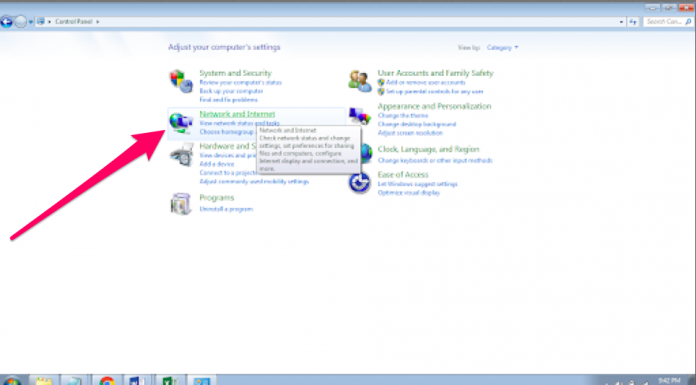Click the Programs category icon
Image resolution: width=696 pixels, height=385 pixels.
[x=181, y=204]
